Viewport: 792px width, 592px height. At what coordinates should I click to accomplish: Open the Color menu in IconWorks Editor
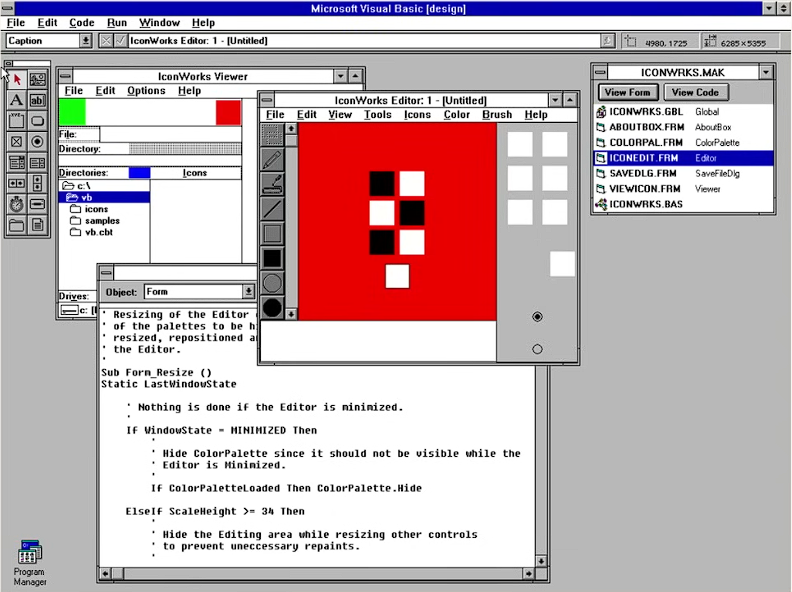(x=457, y=115)
